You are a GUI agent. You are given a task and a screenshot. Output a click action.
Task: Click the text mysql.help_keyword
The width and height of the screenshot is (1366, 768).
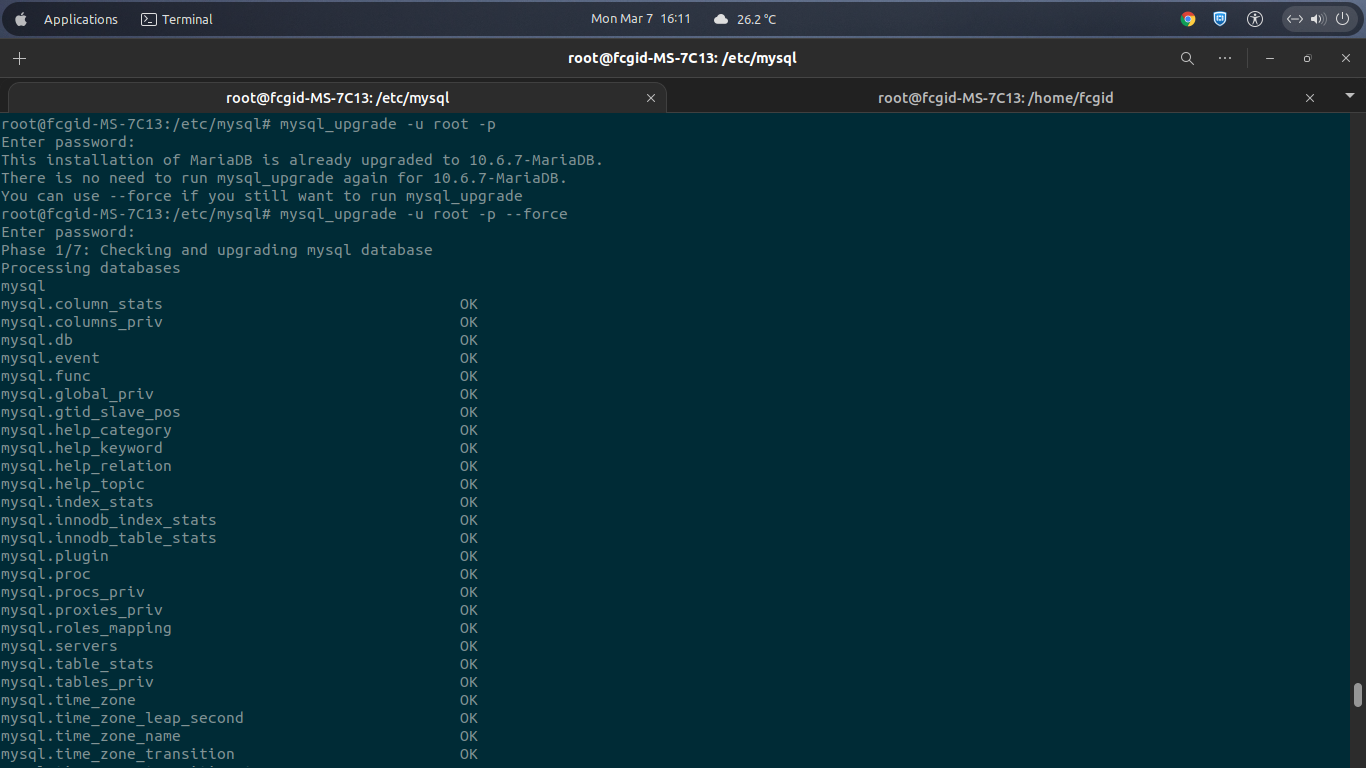coord(81,448)
